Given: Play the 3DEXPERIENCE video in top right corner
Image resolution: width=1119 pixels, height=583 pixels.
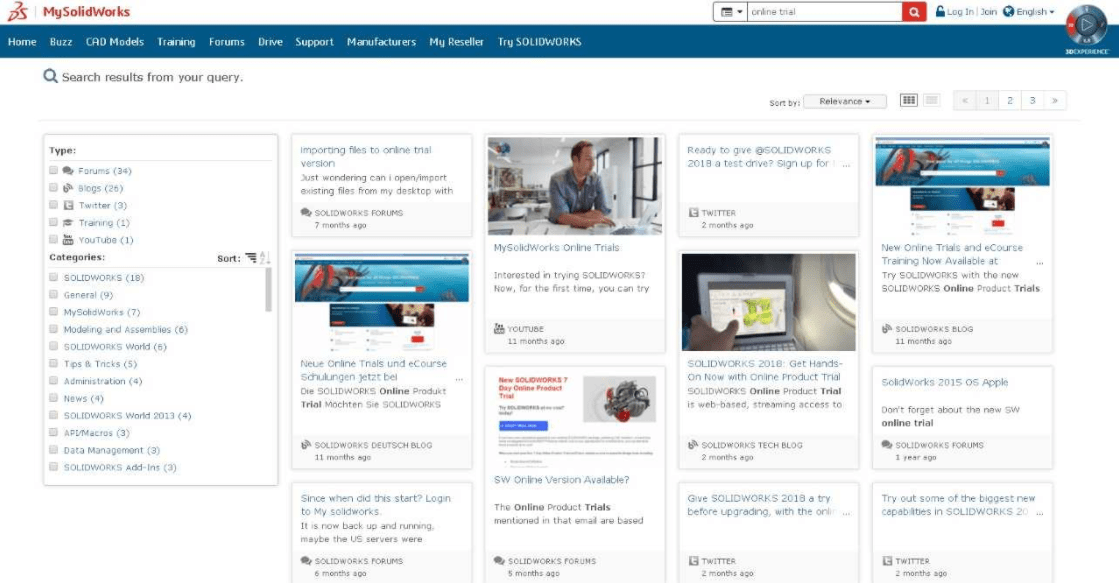Looking at the screenshot, I should tap(1085, 25).
